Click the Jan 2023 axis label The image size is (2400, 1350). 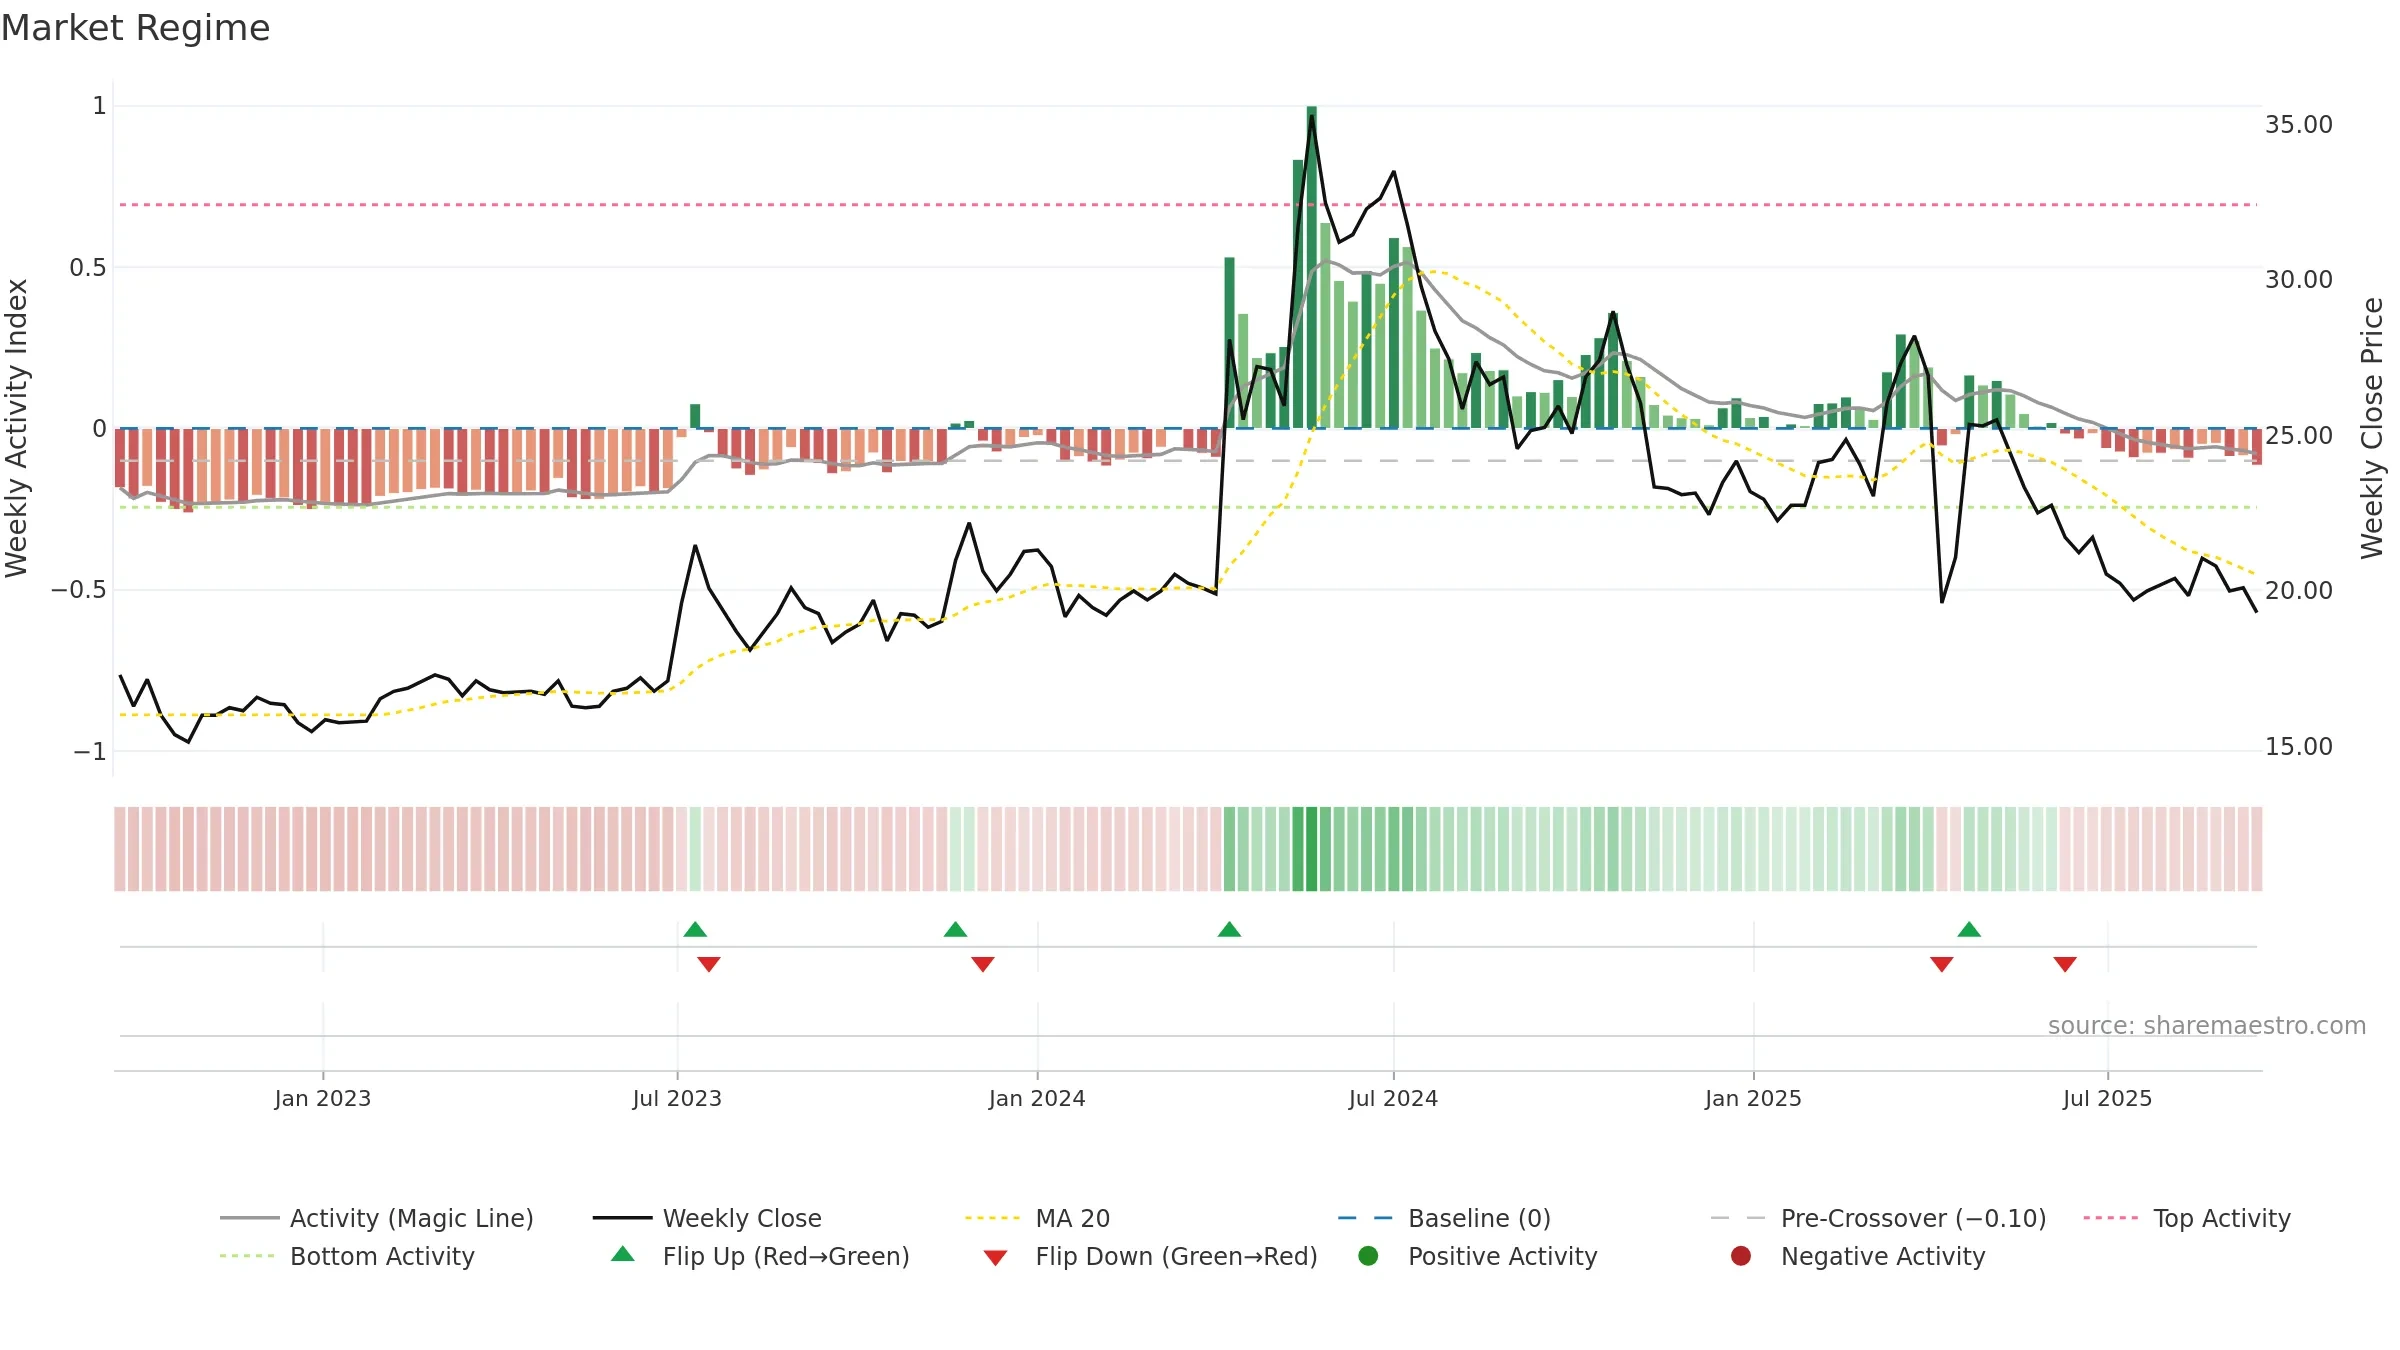[323, 1099]
